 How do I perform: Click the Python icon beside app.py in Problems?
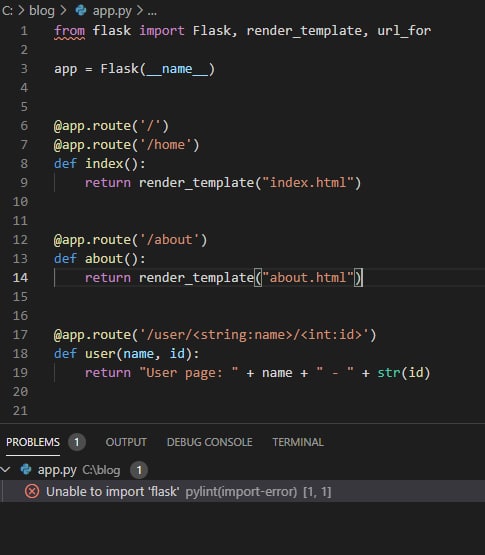26,469
